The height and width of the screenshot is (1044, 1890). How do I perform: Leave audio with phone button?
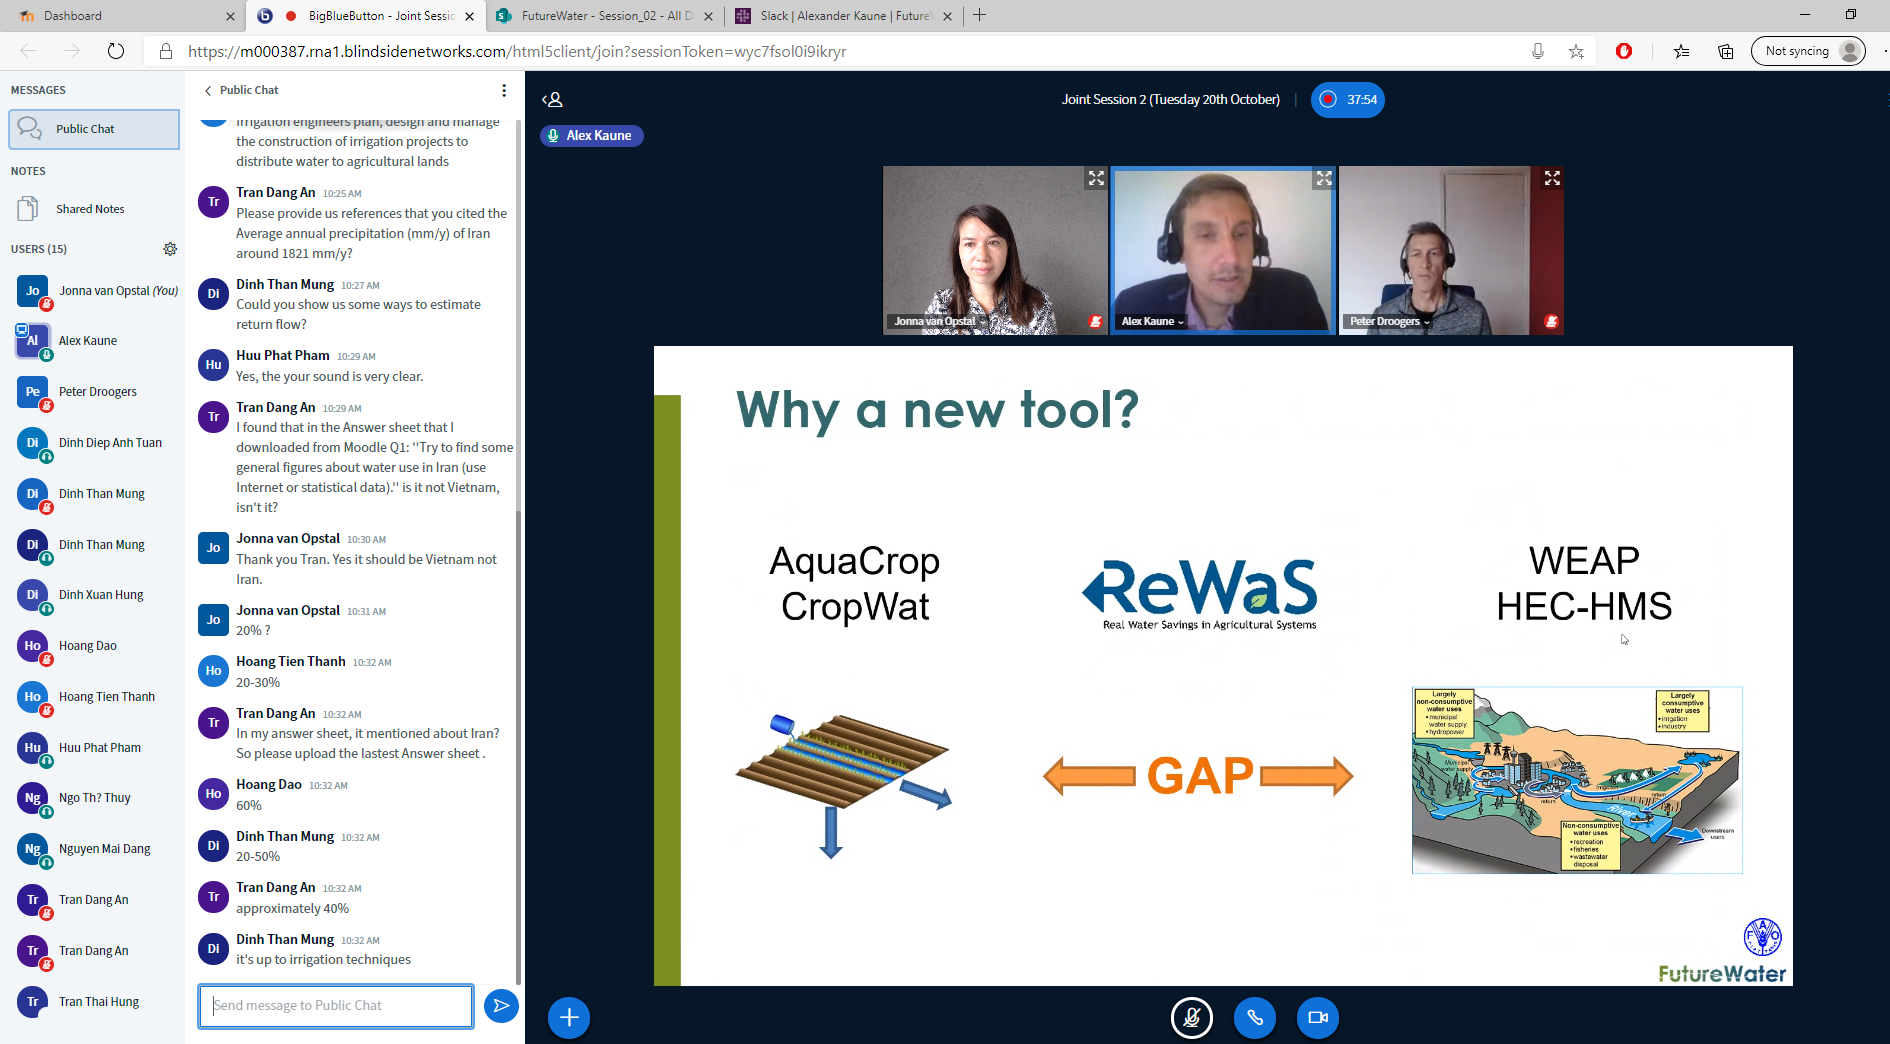1255,1017
